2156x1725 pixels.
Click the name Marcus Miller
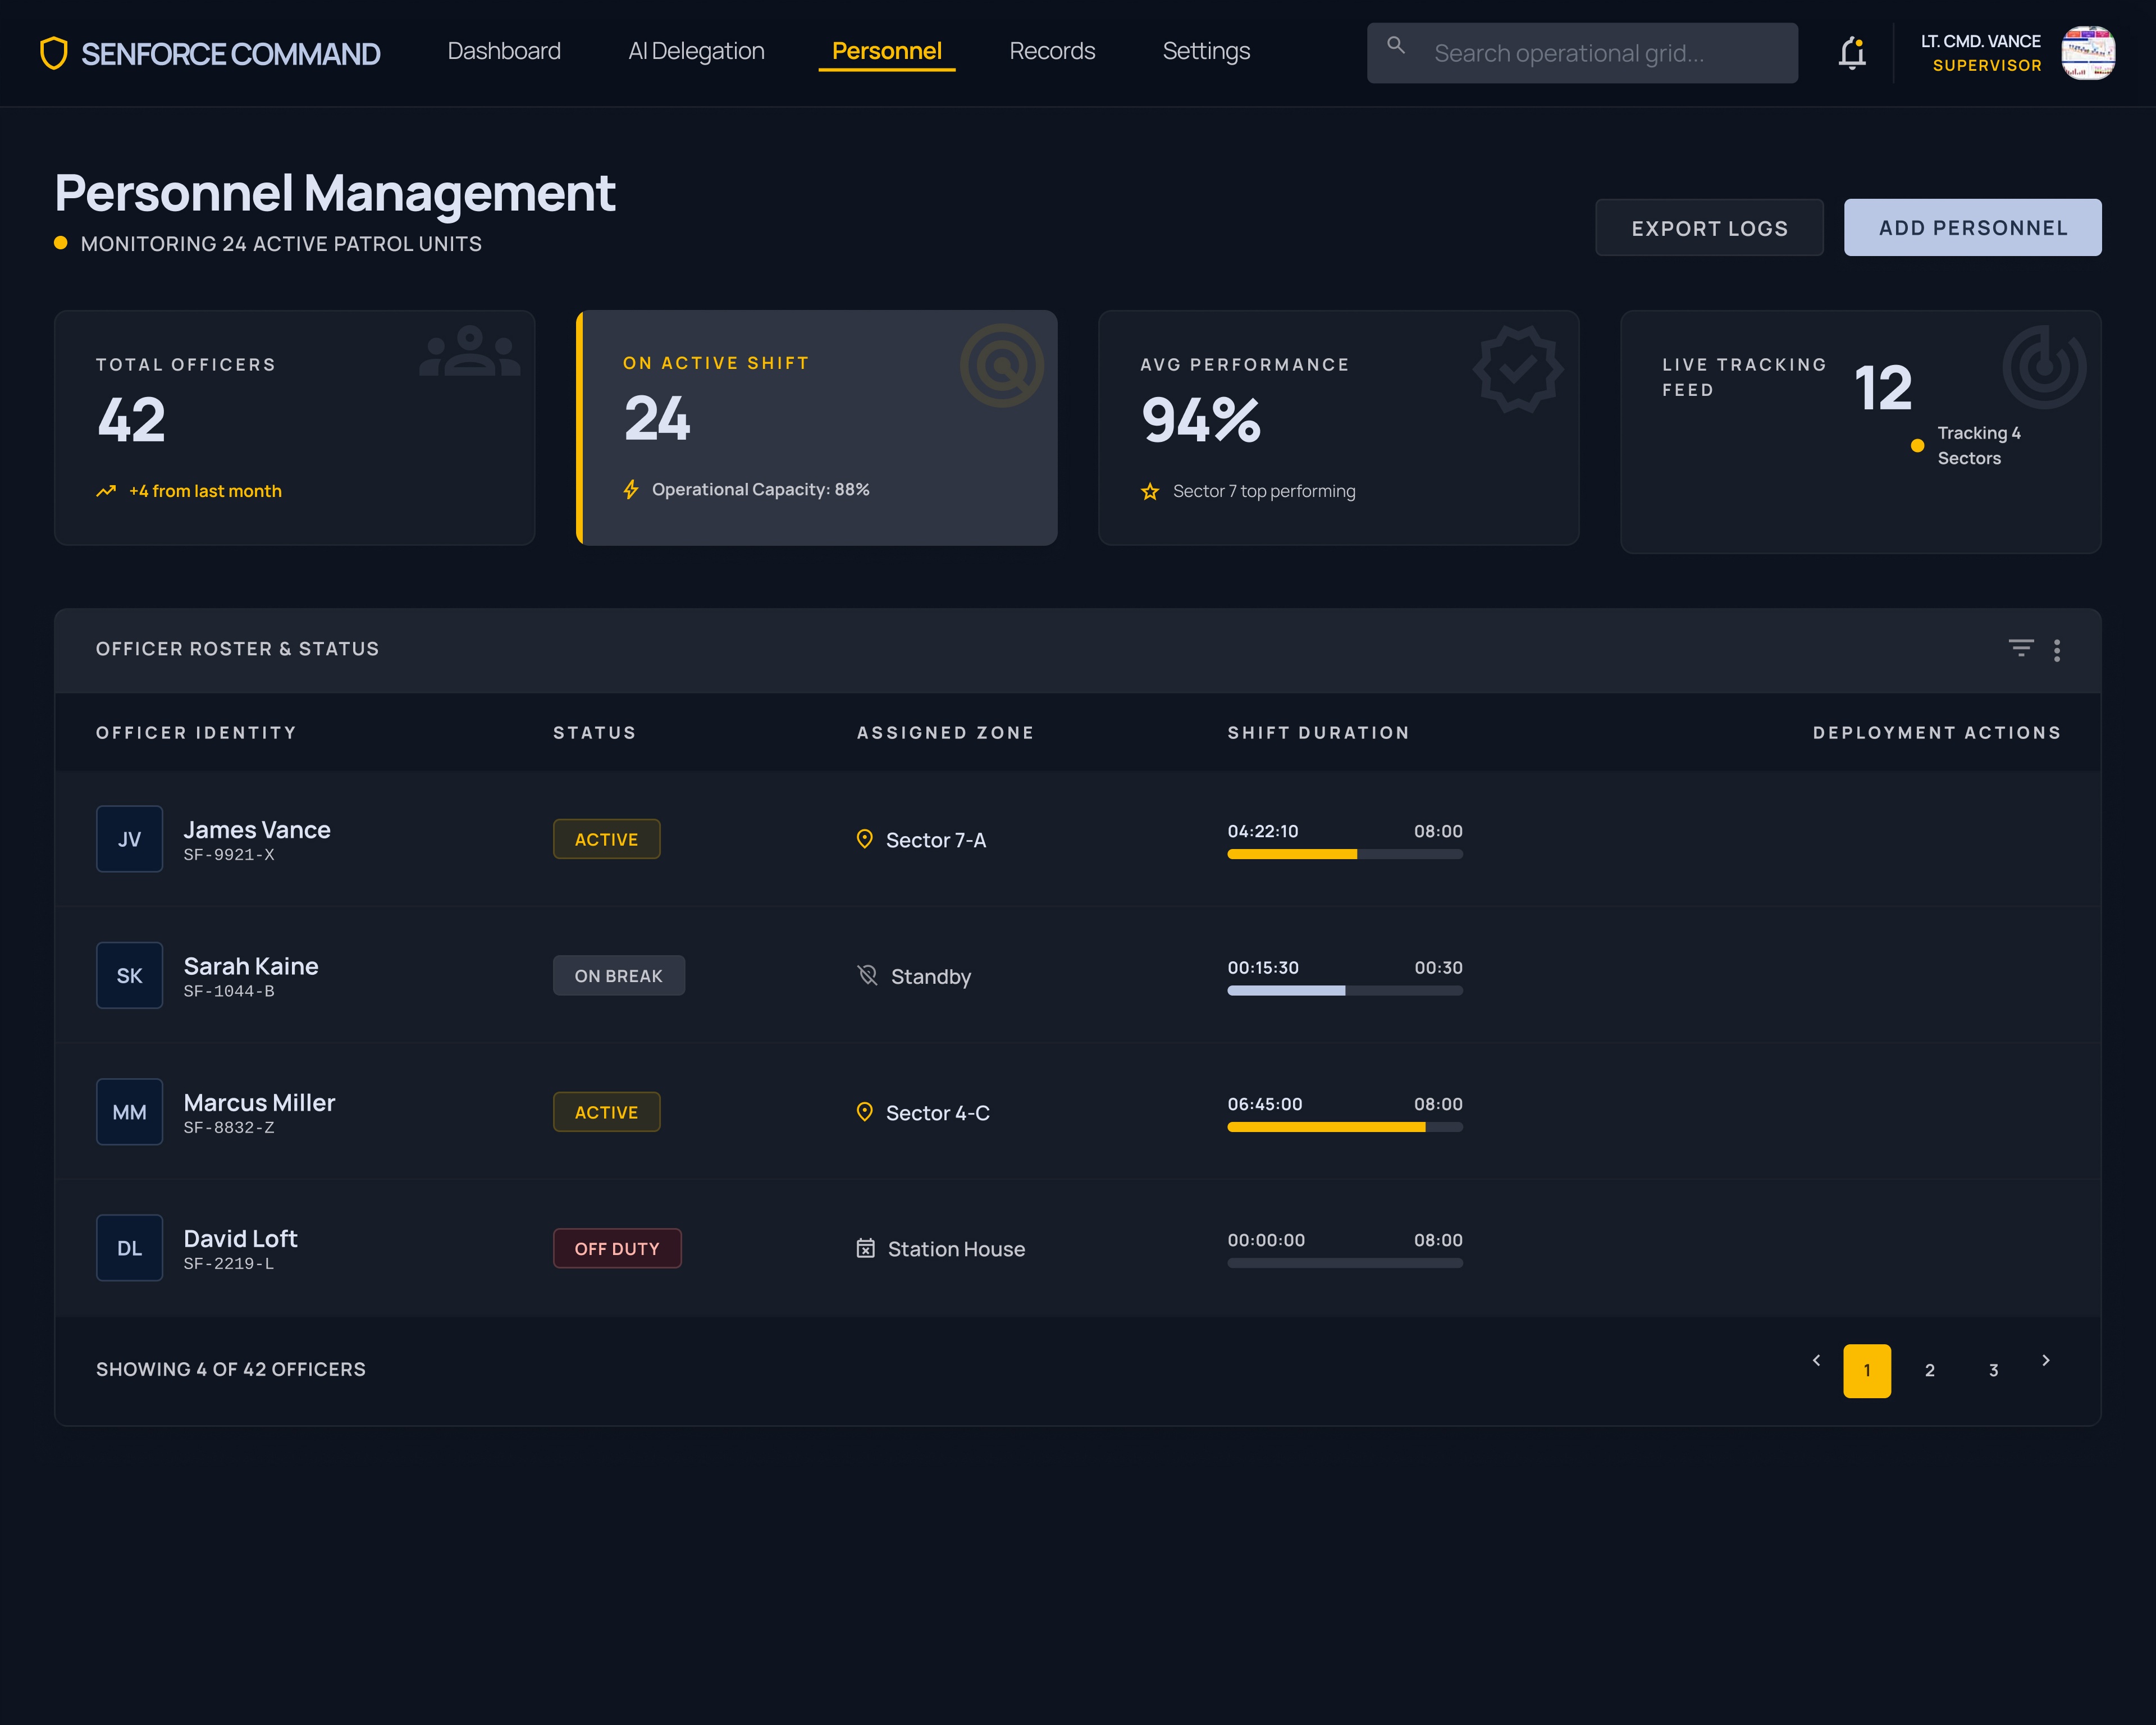point(259,1103)
